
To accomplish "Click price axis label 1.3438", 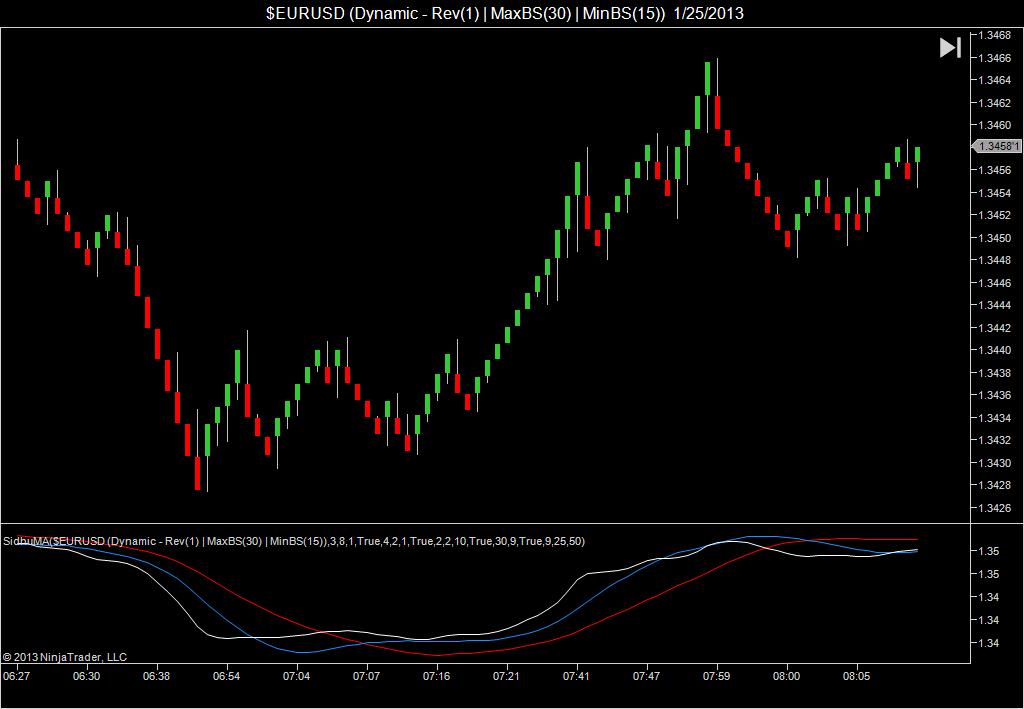I will pyautogui.click(x=995, y=373).
